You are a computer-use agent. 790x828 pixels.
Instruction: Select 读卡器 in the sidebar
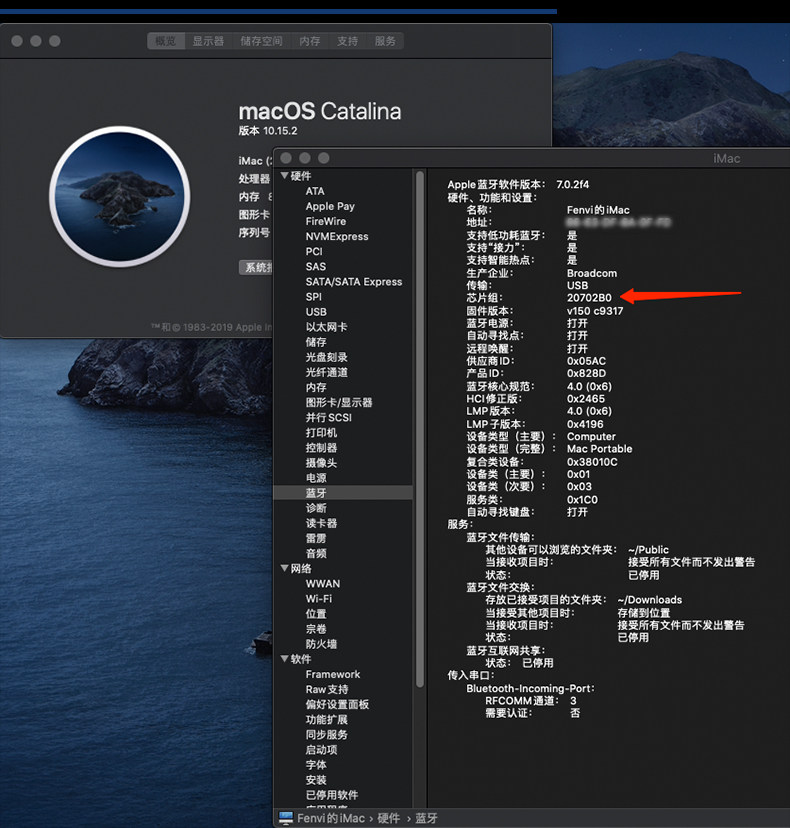pyautogui.click(x=321, y=523)
